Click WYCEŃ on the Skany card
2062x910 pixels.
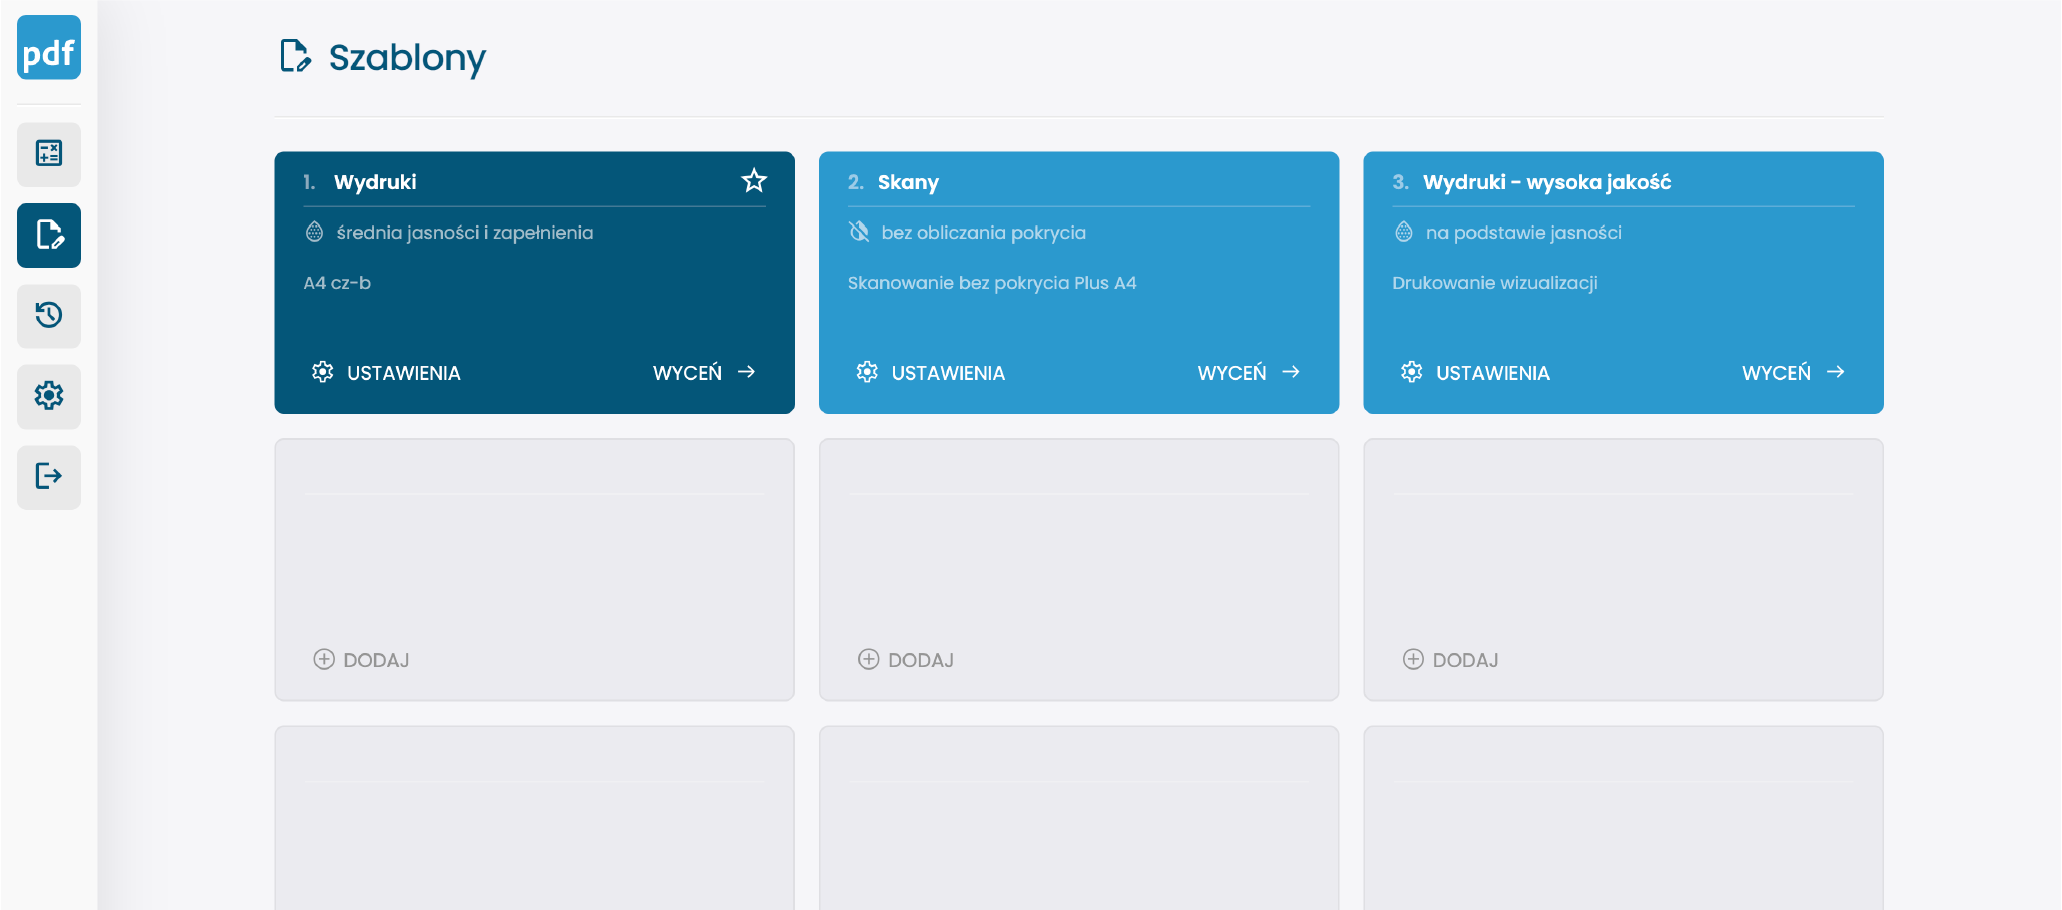pyautogui.click(x=1248, y=373)
